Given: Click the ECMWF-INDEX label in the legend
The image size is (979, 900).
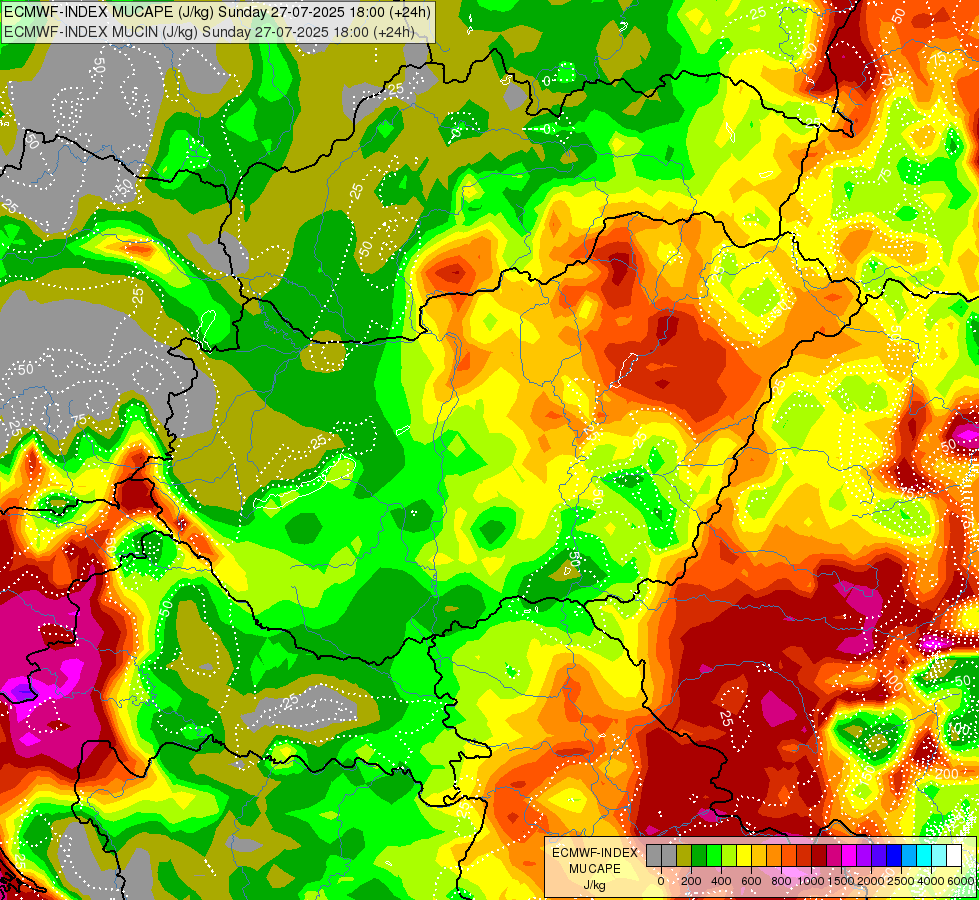Looking at the screenshot, I should (595, 853).
